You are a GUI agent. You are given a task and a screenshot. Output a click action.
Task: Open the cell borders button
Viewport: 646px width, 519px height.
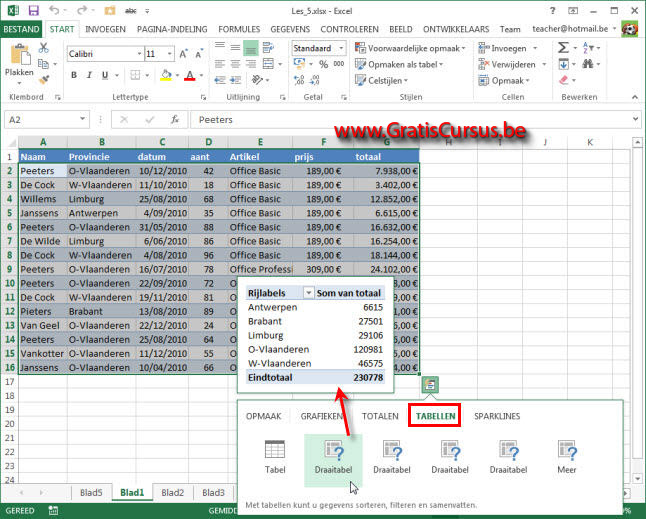(x=135, y=75)
